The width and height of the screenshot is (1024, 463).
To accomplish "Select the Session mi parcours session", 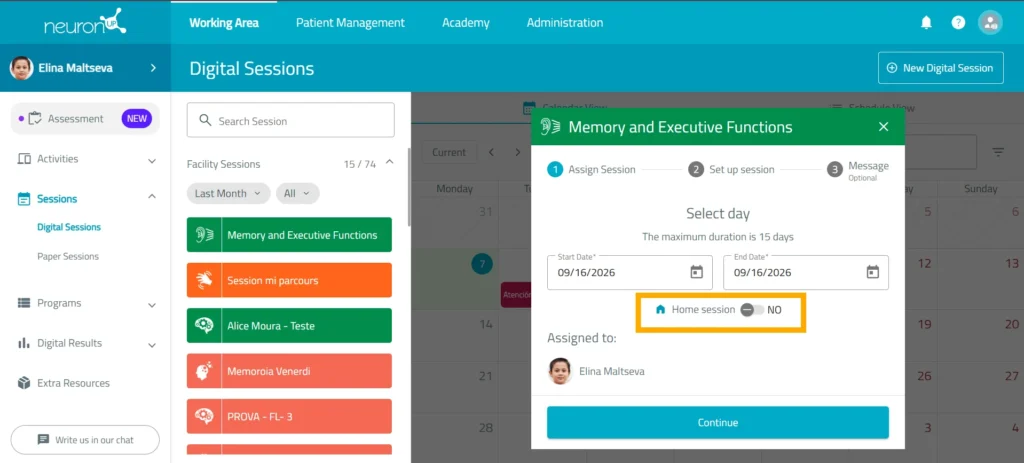I will click(289, 280).
